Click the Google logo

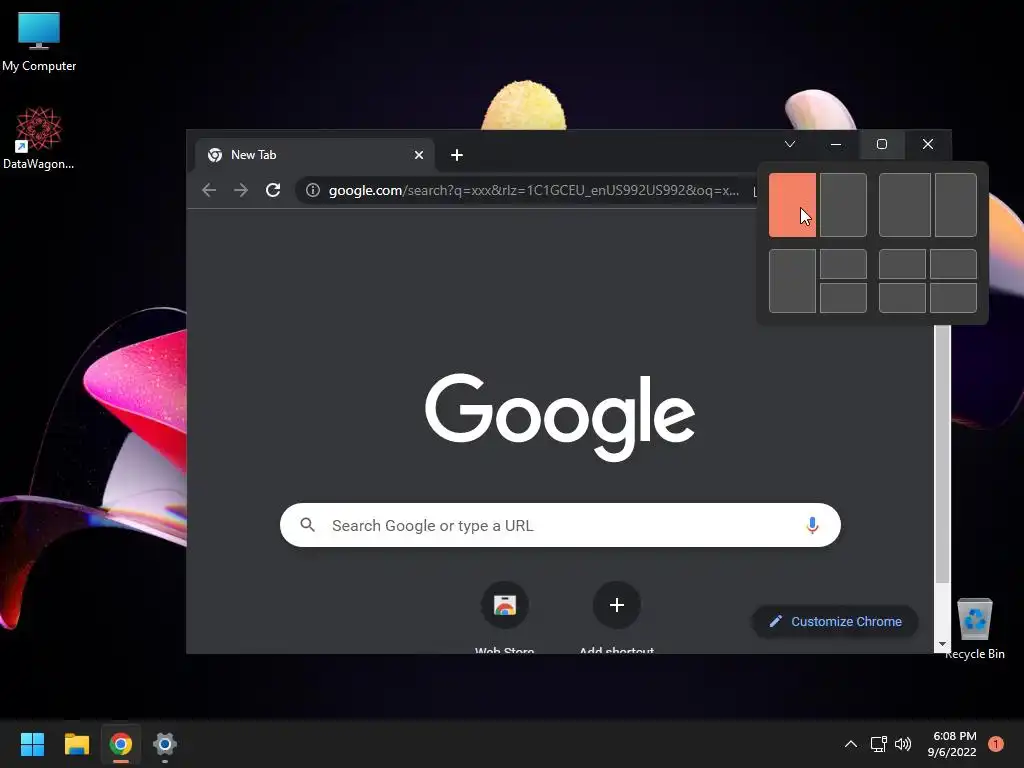pos(560,417)
